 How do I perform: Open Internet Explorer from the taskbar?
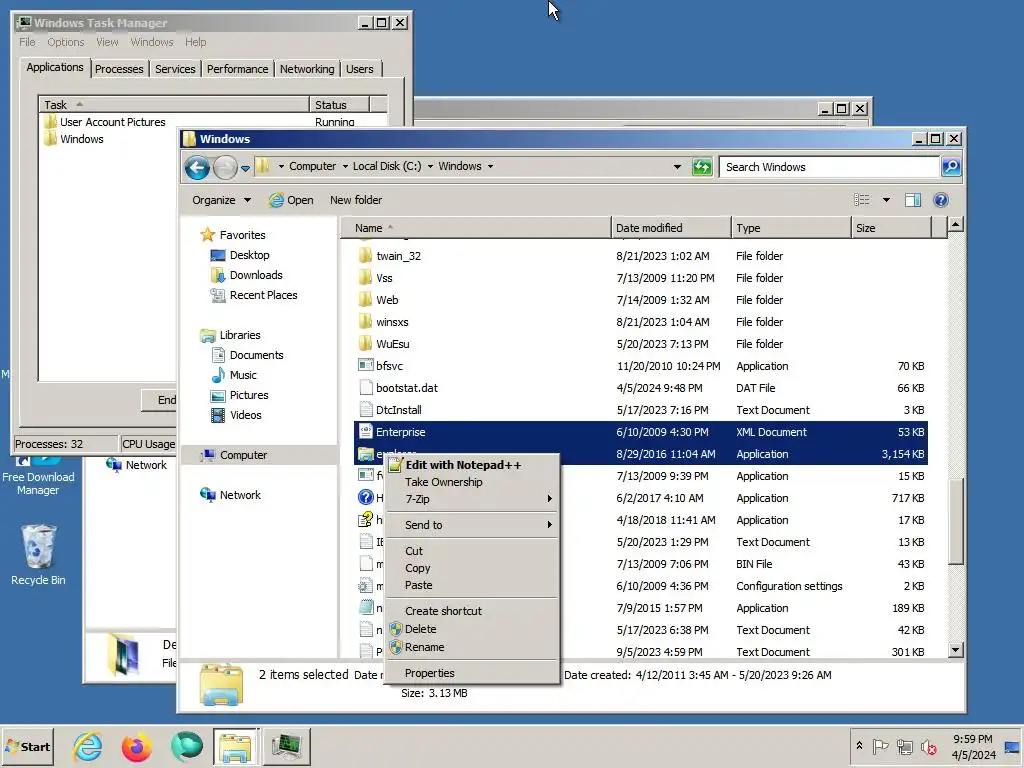point(88,746)
